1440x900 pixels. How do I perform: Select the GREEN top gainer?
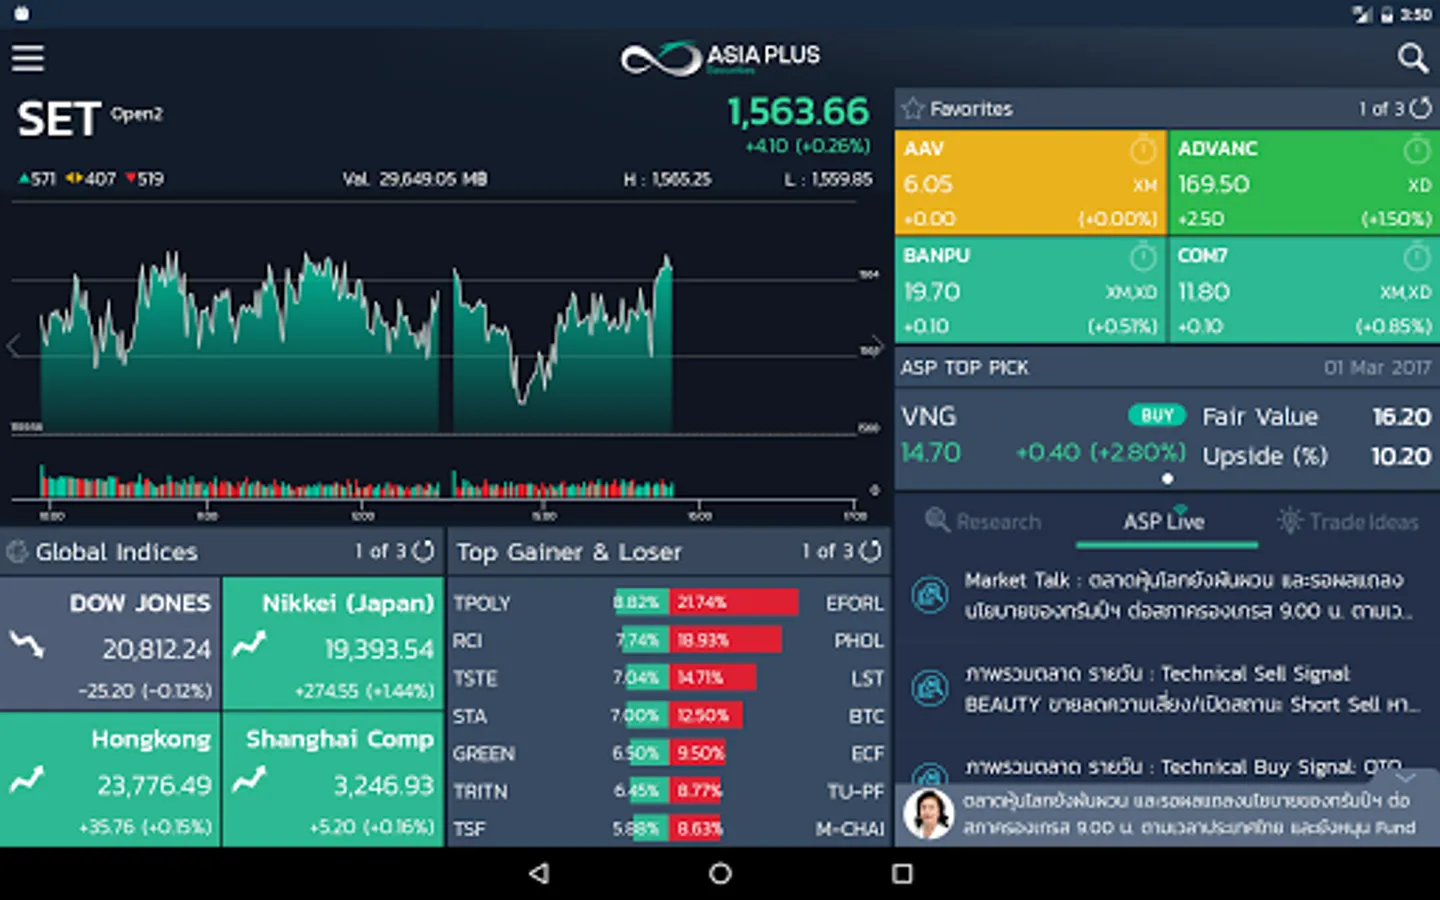pyautogui.click(x=484, y=753)
